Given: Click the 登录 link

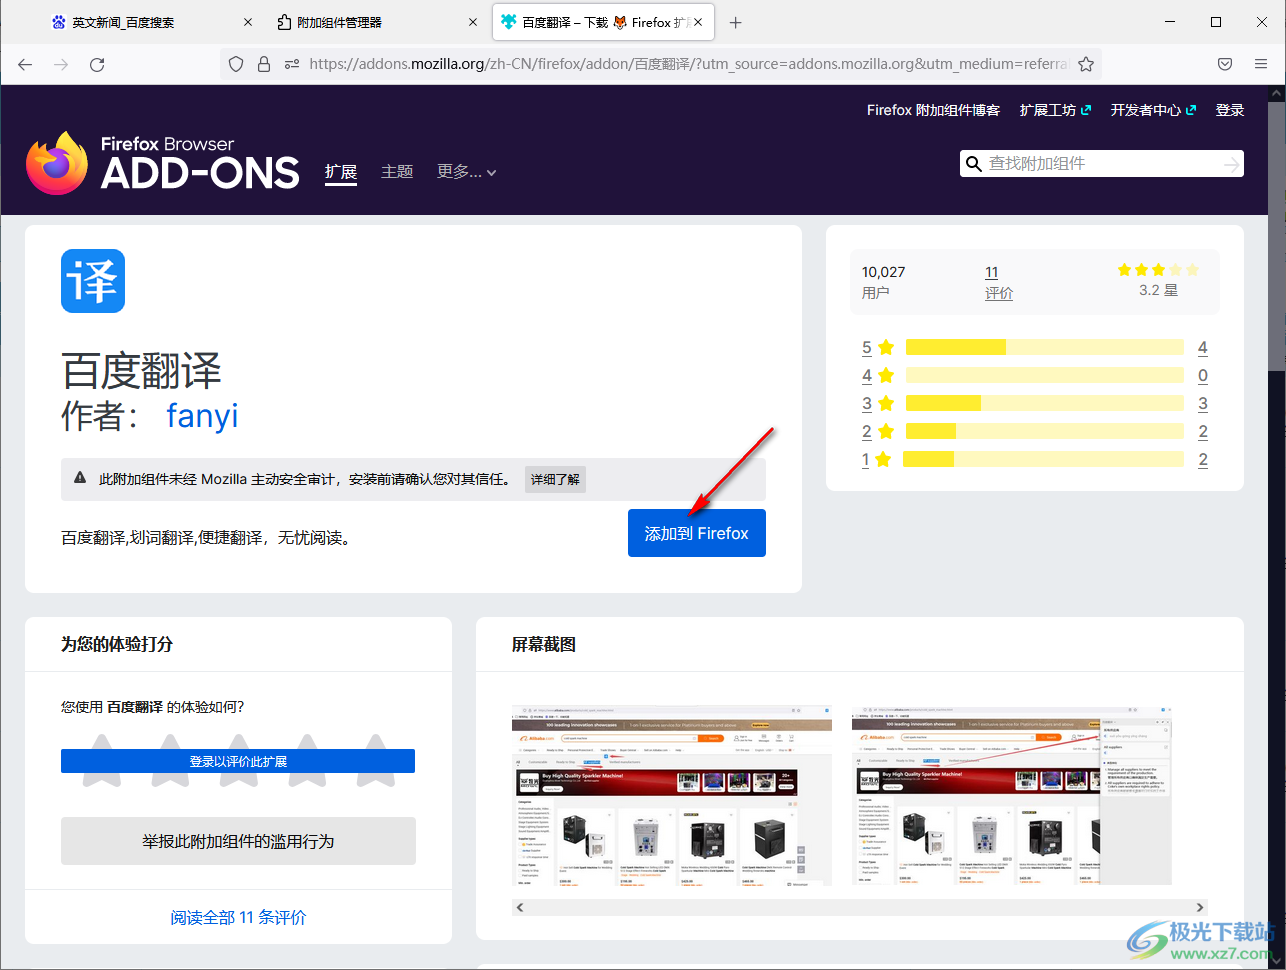Looking at the screenshot, I should pyautogui.click(x=1230, y=110).
